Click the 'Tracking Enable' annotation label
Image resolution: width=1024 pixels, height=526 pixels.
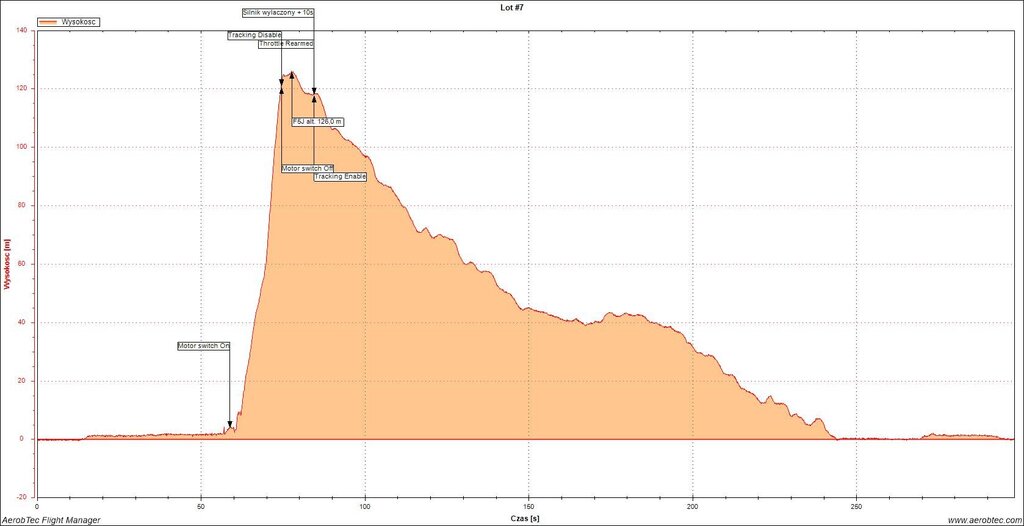click(340, 177)
